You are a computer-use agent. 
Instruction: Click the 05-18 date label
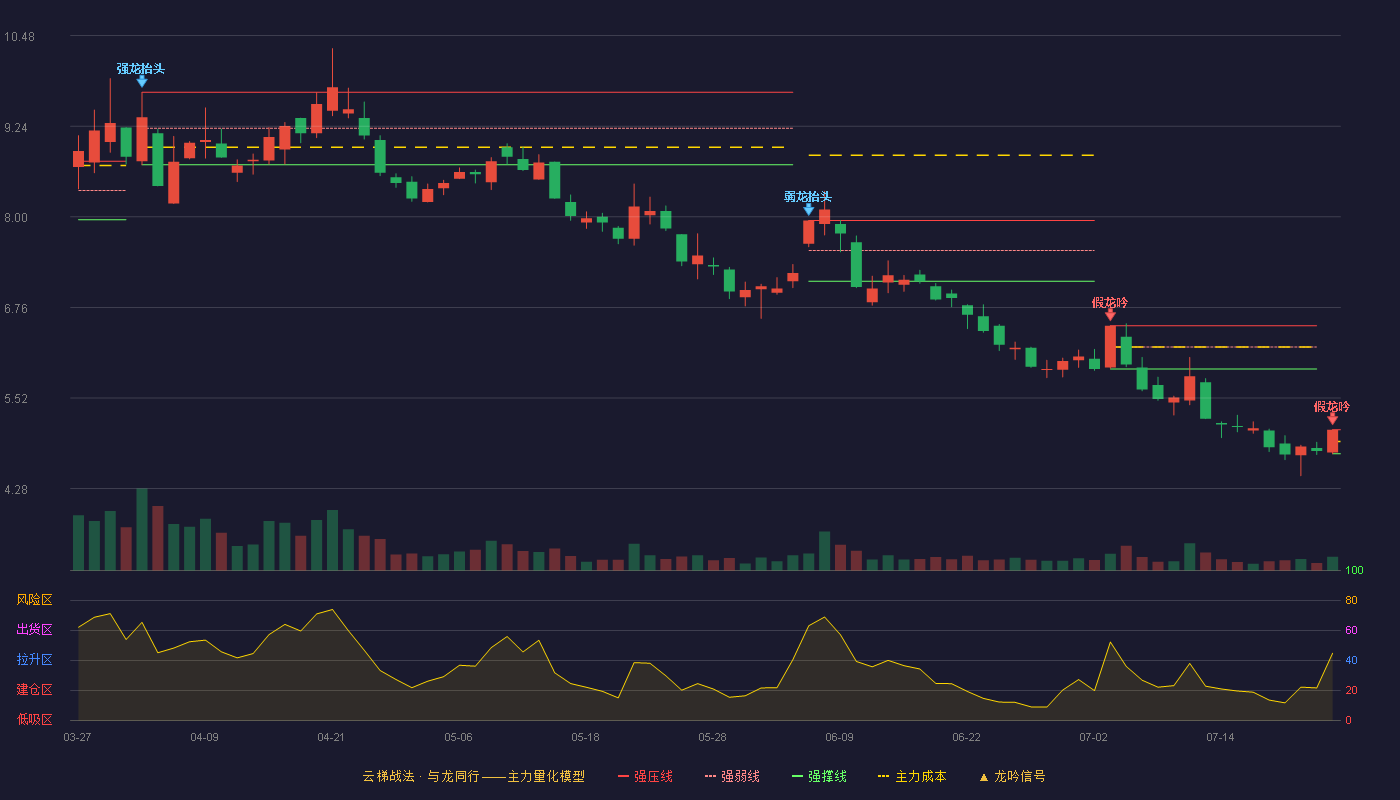pos(585,737)
